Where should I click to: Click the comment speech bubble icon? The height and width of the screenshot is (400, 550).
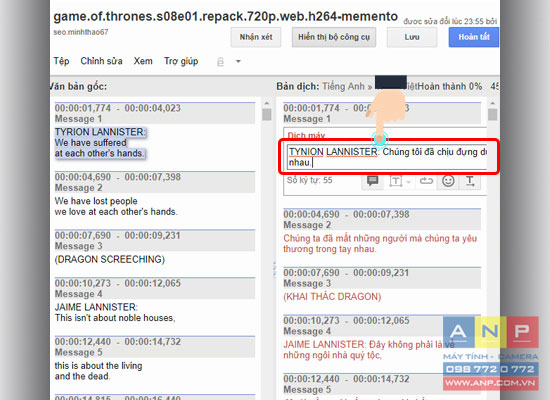(x=372, y=181)
